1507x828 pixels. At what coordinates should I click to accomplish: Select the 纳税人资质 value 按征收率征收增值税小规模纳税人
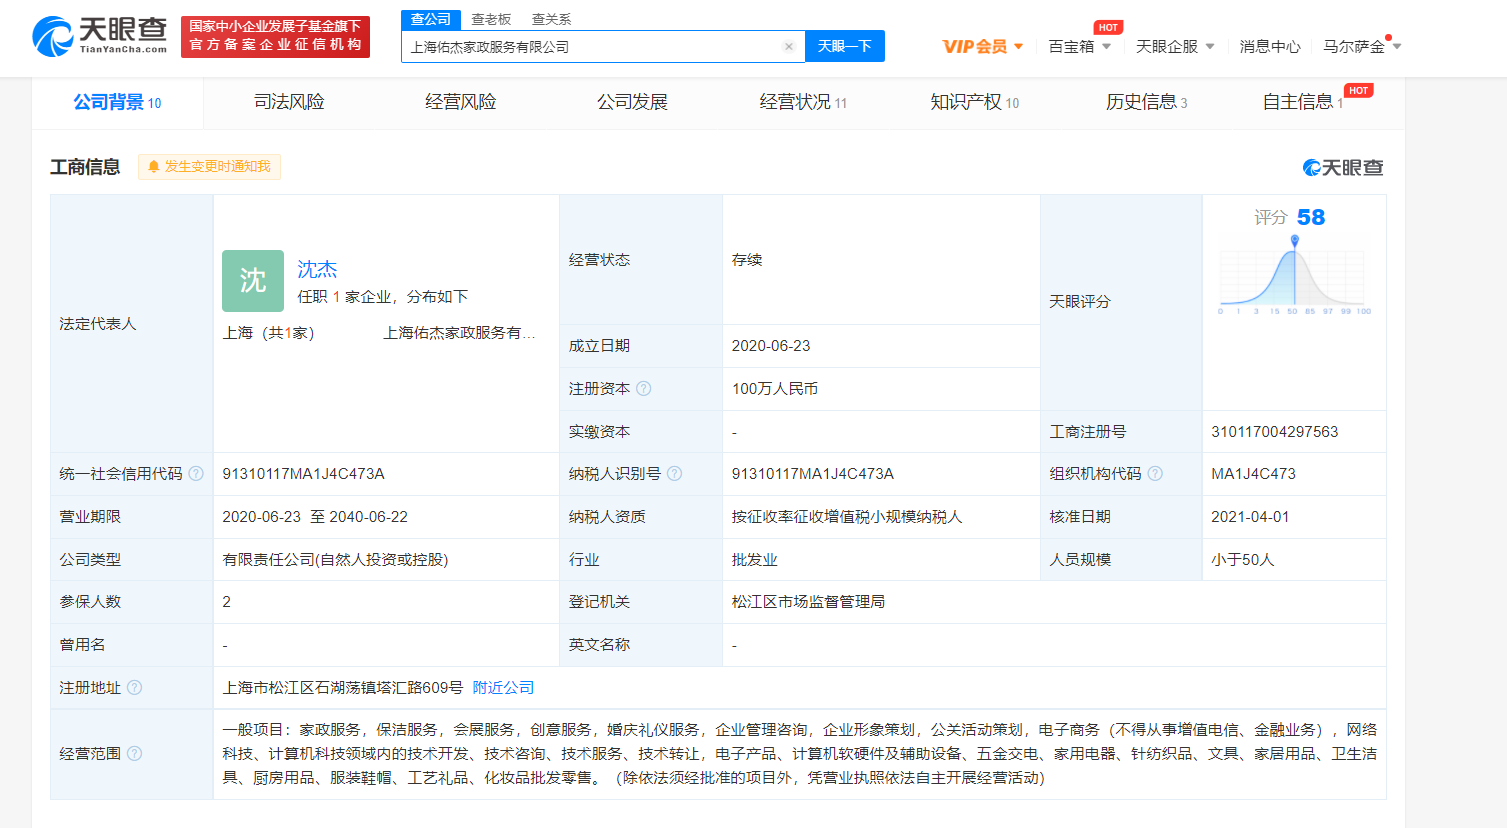847,517
